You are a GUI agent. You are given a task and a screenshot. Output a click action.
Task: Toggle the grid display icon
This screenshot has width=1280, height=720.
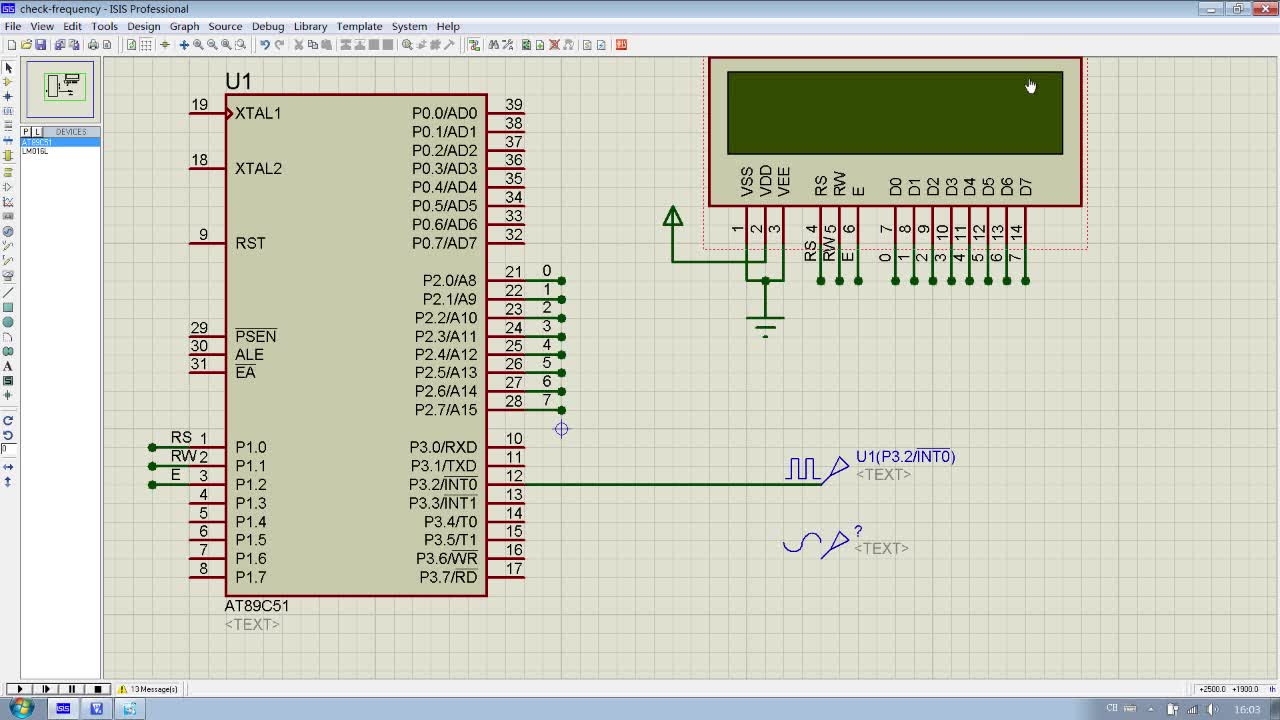point(145,44)
